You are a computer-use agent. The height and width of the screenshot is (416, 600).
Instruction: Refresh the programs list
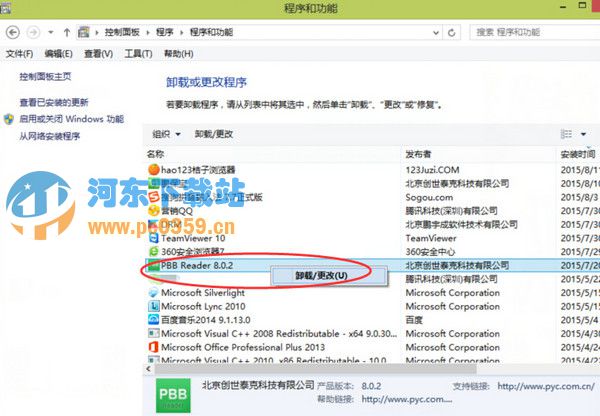pyautogui.click(x=452, y=33)
